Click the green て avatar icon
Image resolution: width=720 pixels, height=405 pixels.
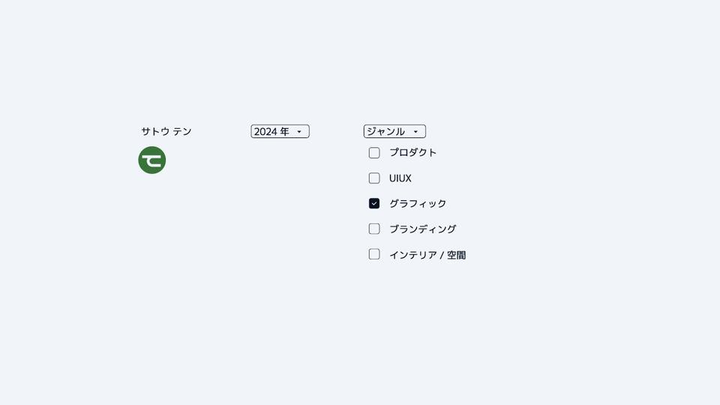152,160
